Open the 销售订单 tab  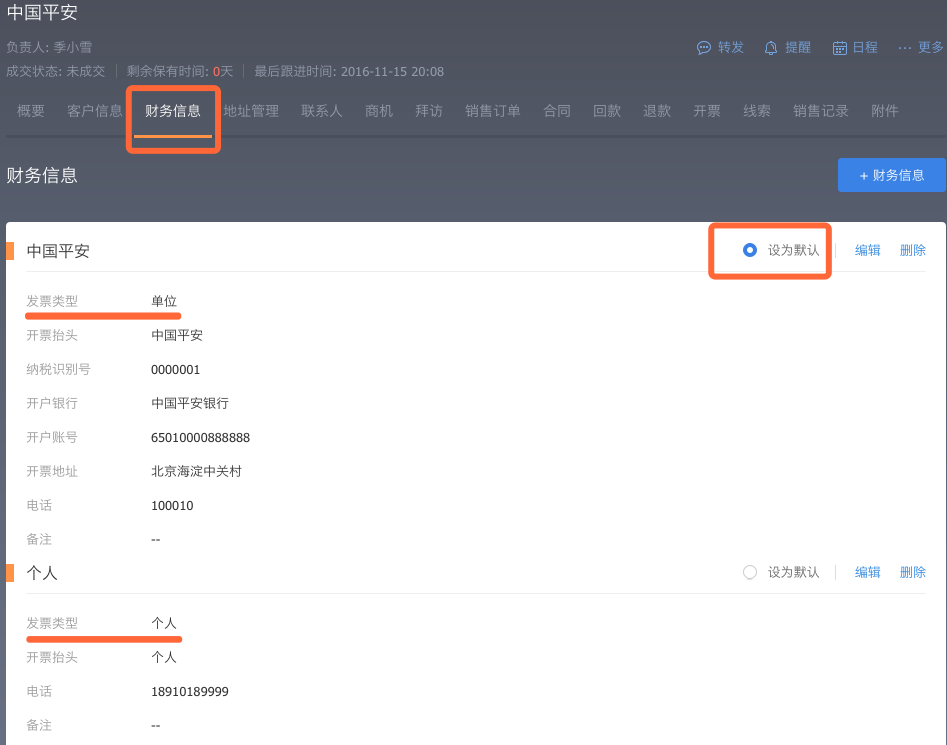point(493,111)
